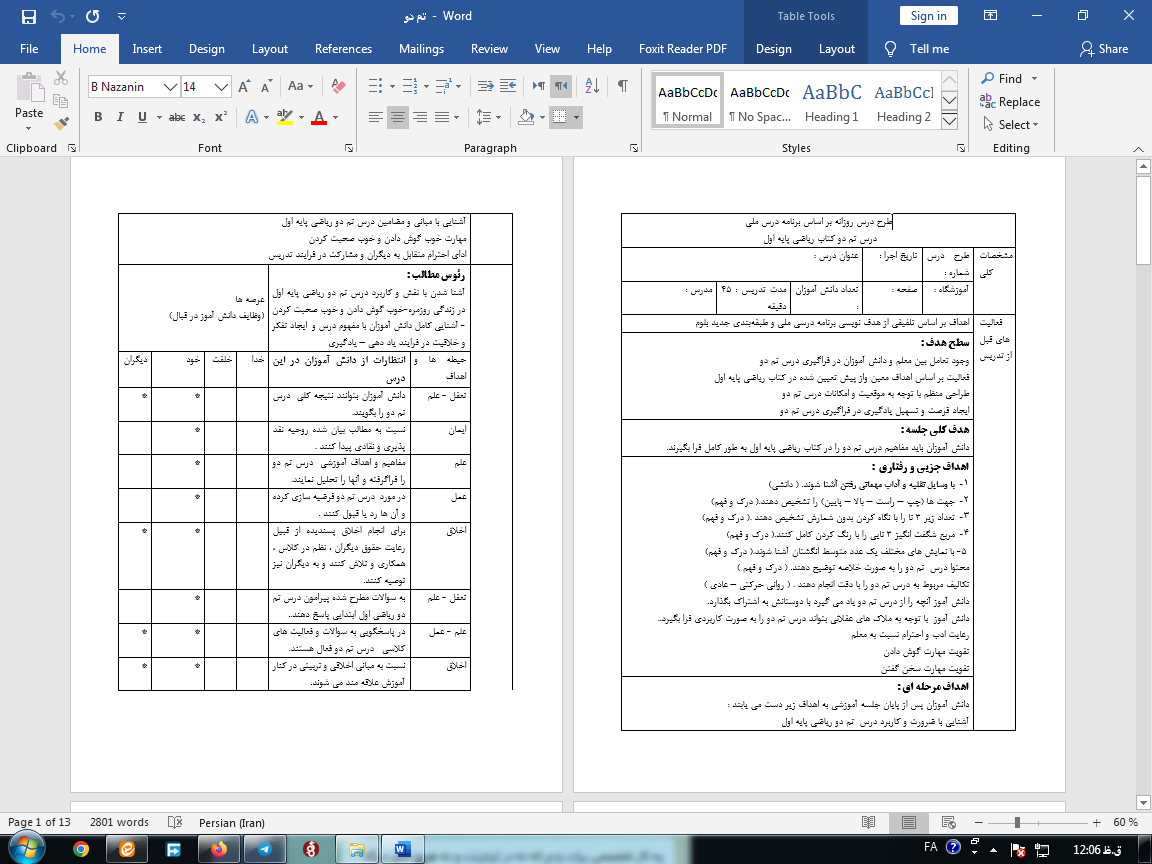Click the Increase Indent icon
The width and height of the screenshot is (1152, 864).
pyautogui.click(x=511, y=87)
